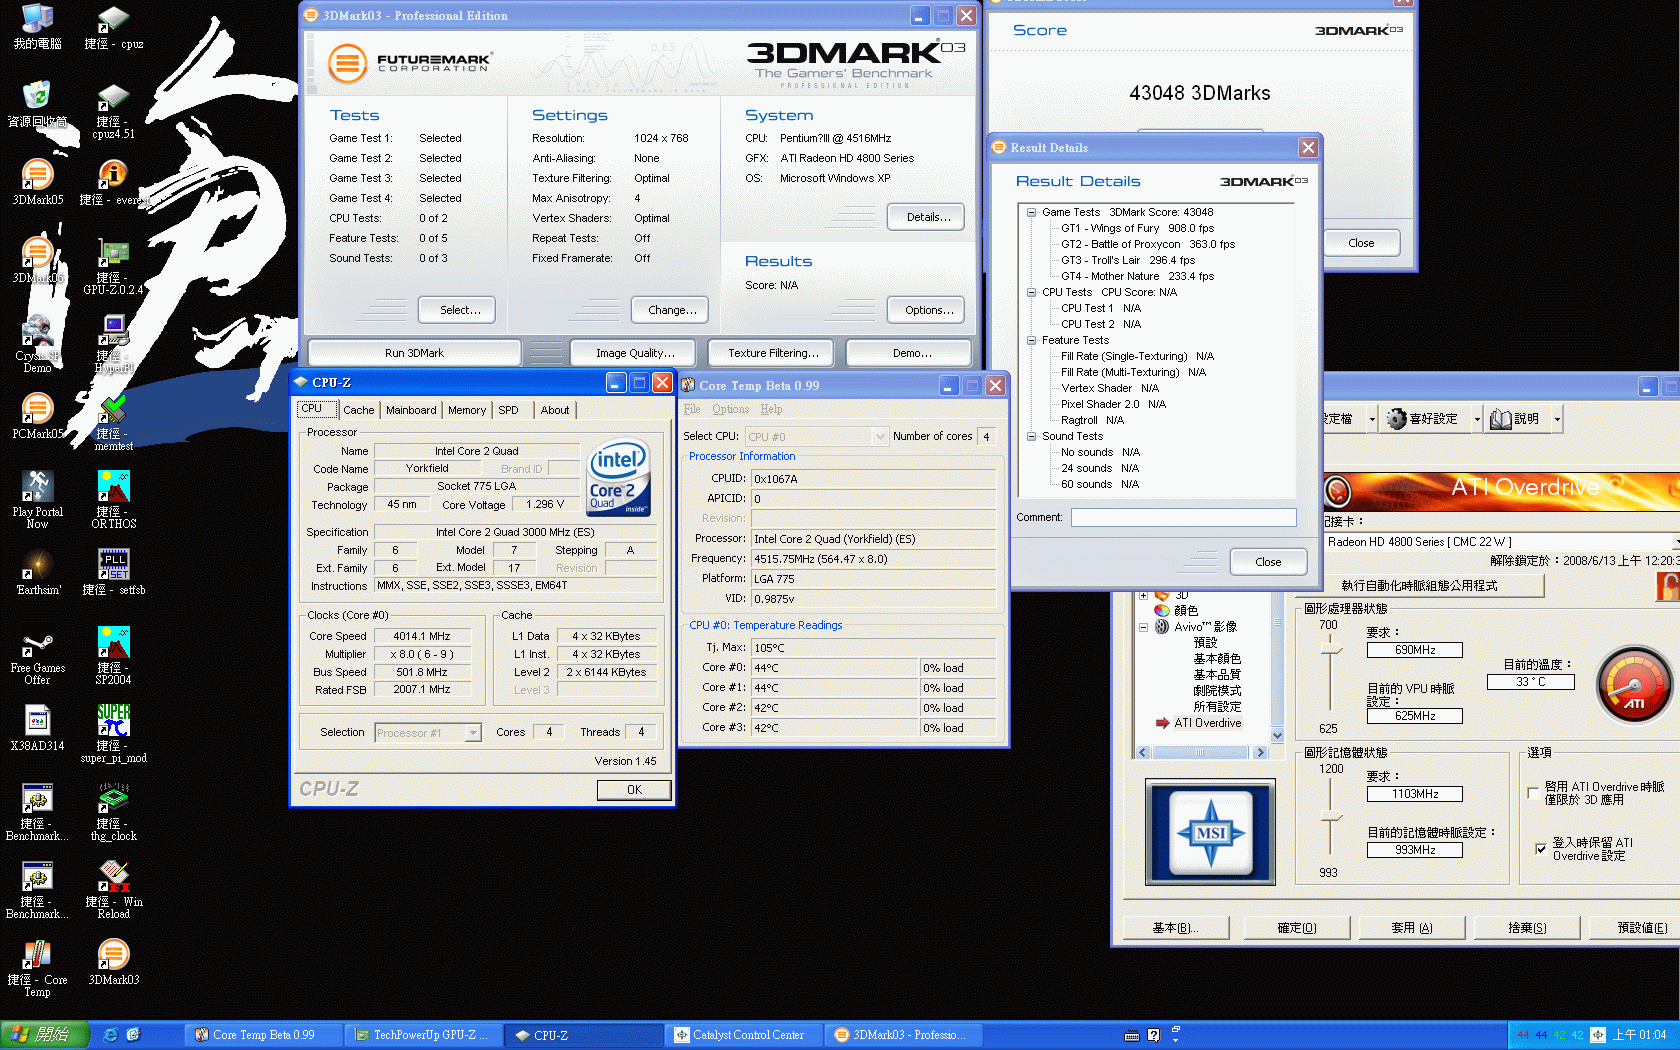Select ATI Overdrive in the Catalyst tree
Screen dimensions: 1680x1050
pos(1207,723)
